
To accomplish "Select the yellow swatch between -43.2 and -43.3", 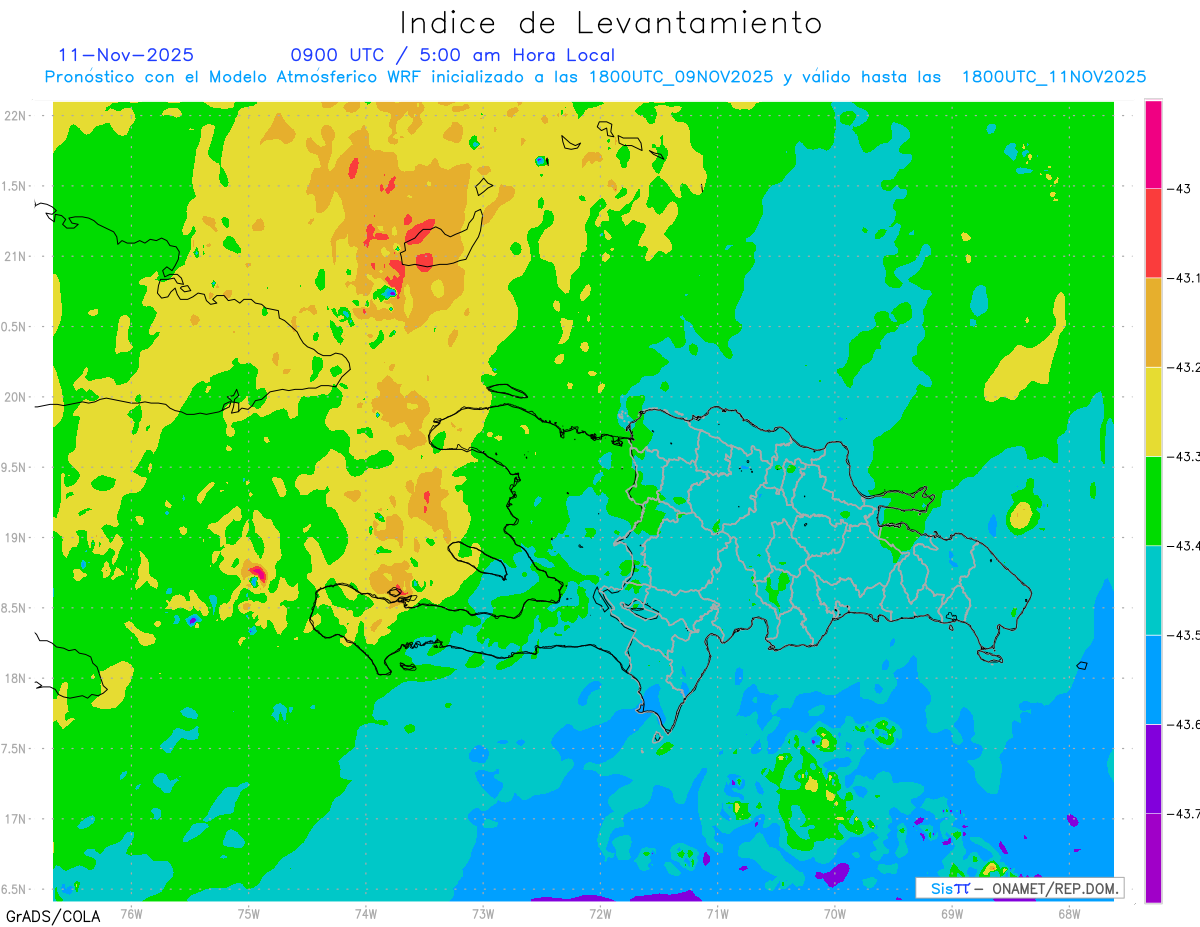I will [1153, 411].
